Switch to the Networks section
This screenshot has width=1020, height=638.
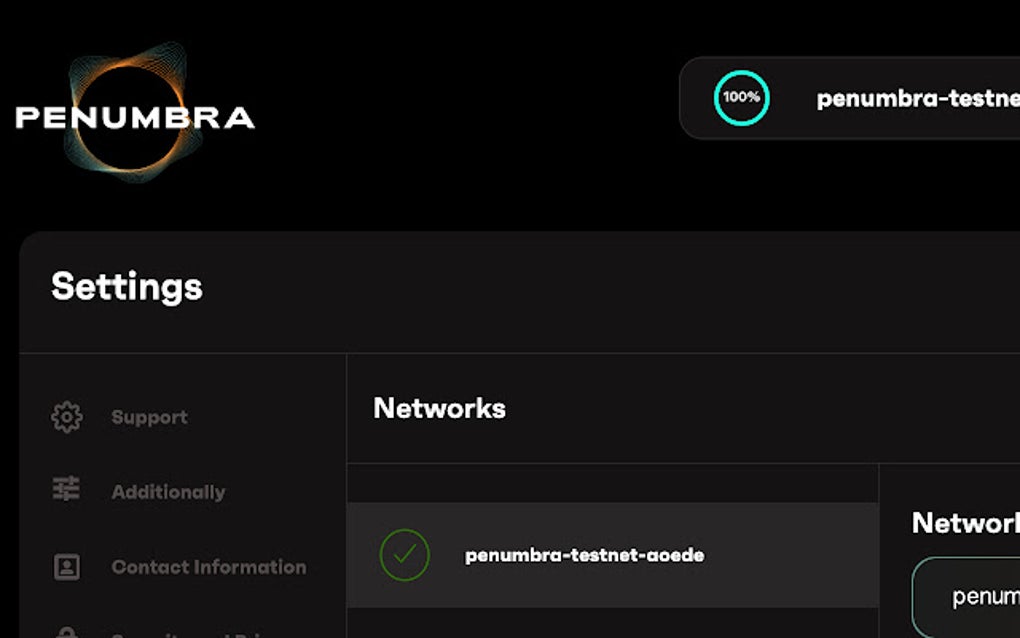(x=440, y=408)
